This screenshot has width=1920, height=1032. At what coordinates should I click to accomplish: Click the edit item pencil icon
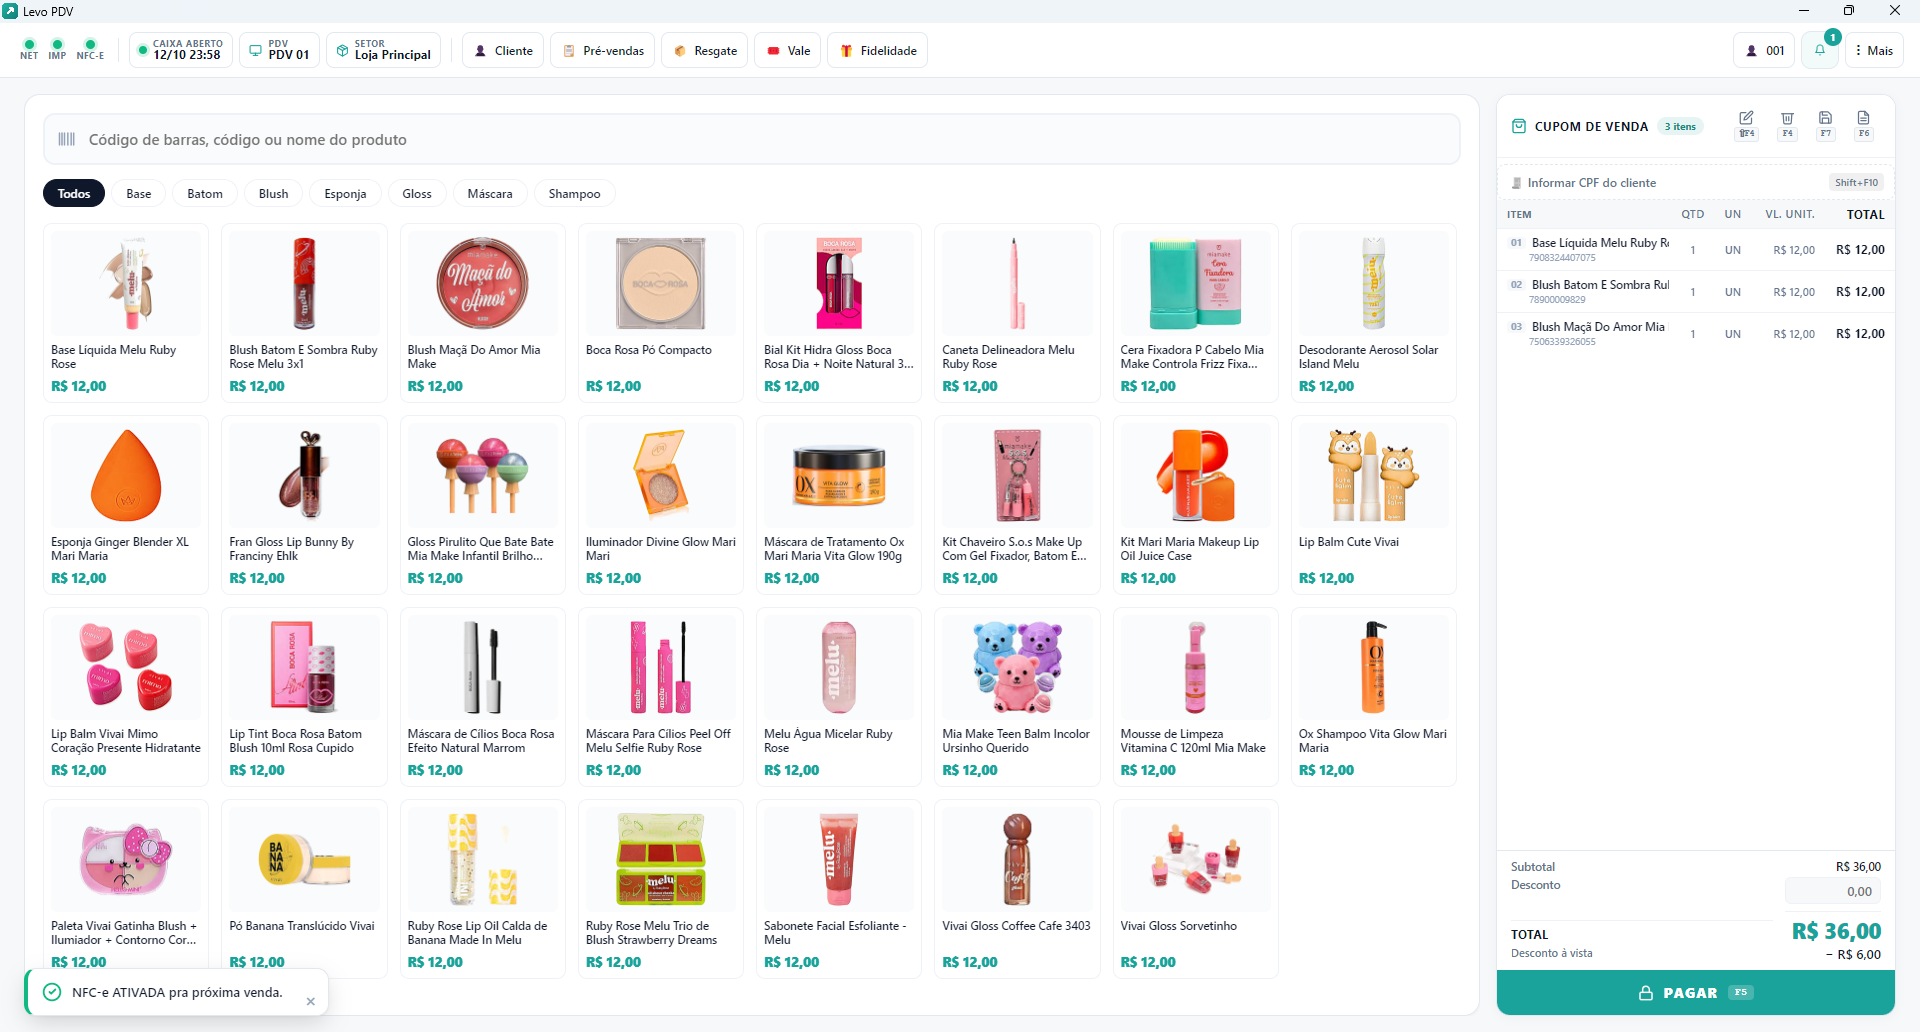tap(1746, 124)
